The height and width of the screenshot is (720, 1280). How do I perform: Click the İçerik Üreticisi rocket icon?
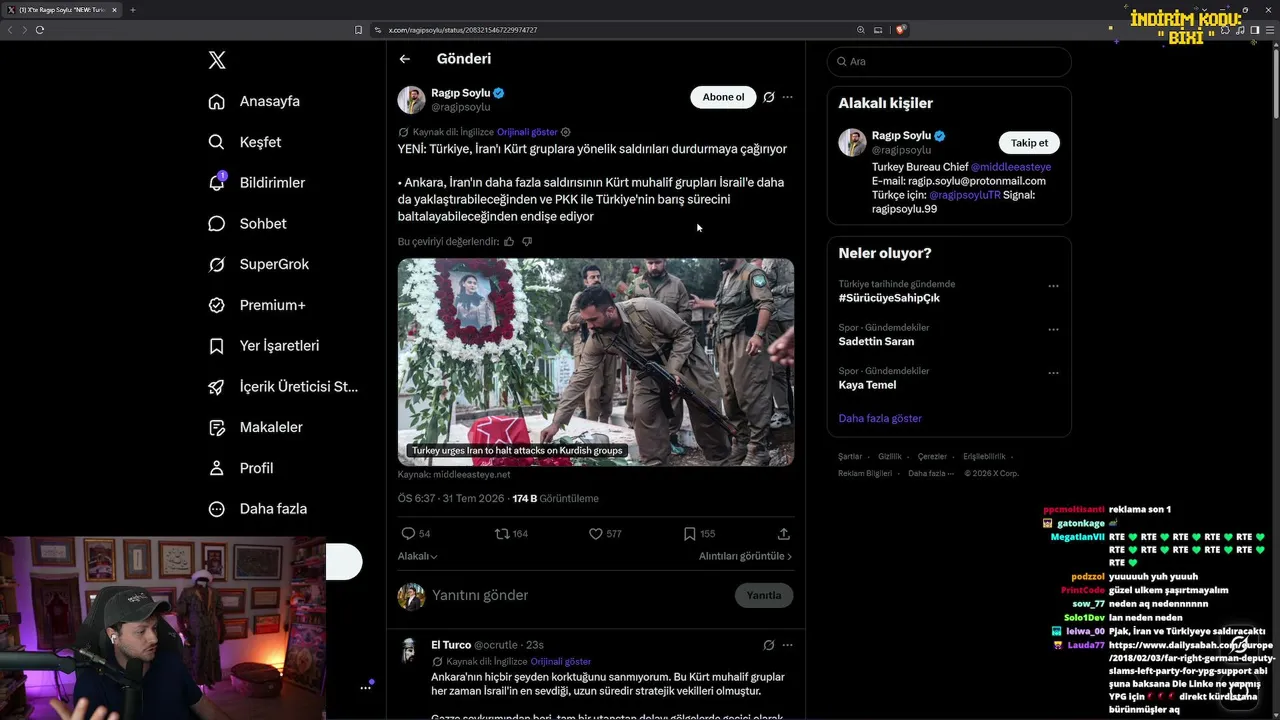(216, 387)
